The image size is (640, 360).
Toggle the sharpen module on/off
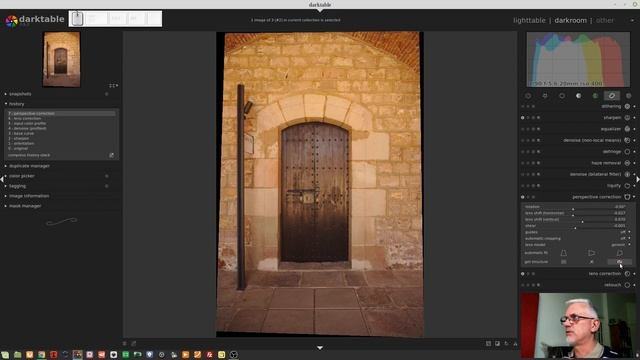(x=522, y=118)
